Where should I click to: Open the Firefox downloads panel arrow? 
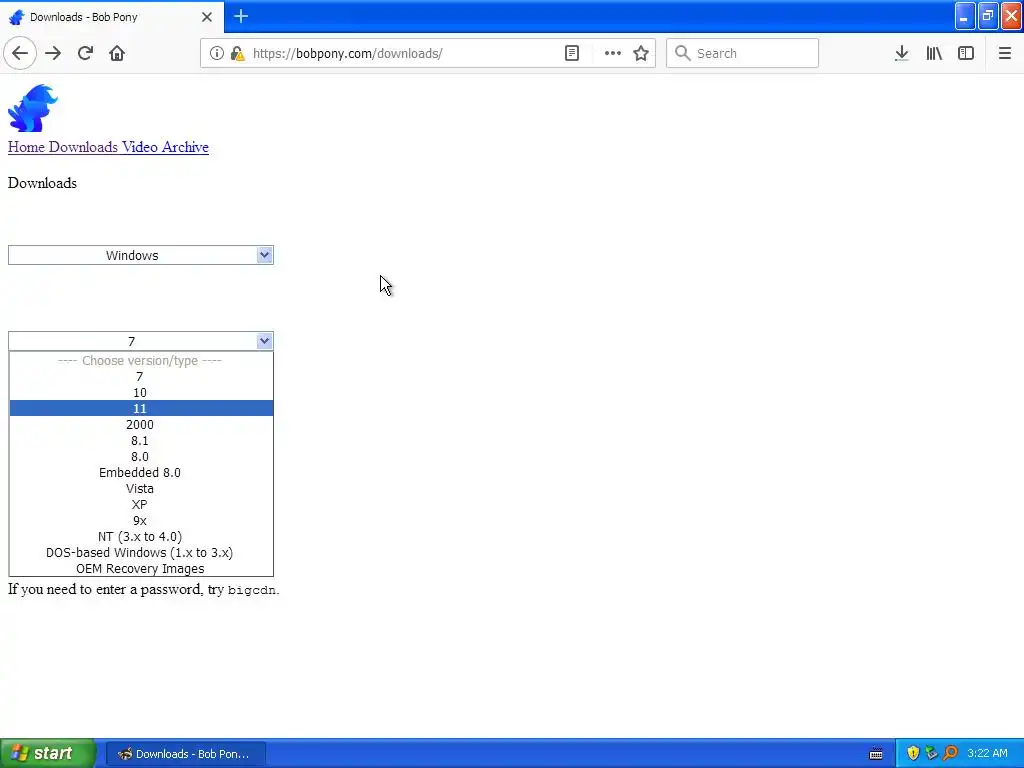(901, 54)
